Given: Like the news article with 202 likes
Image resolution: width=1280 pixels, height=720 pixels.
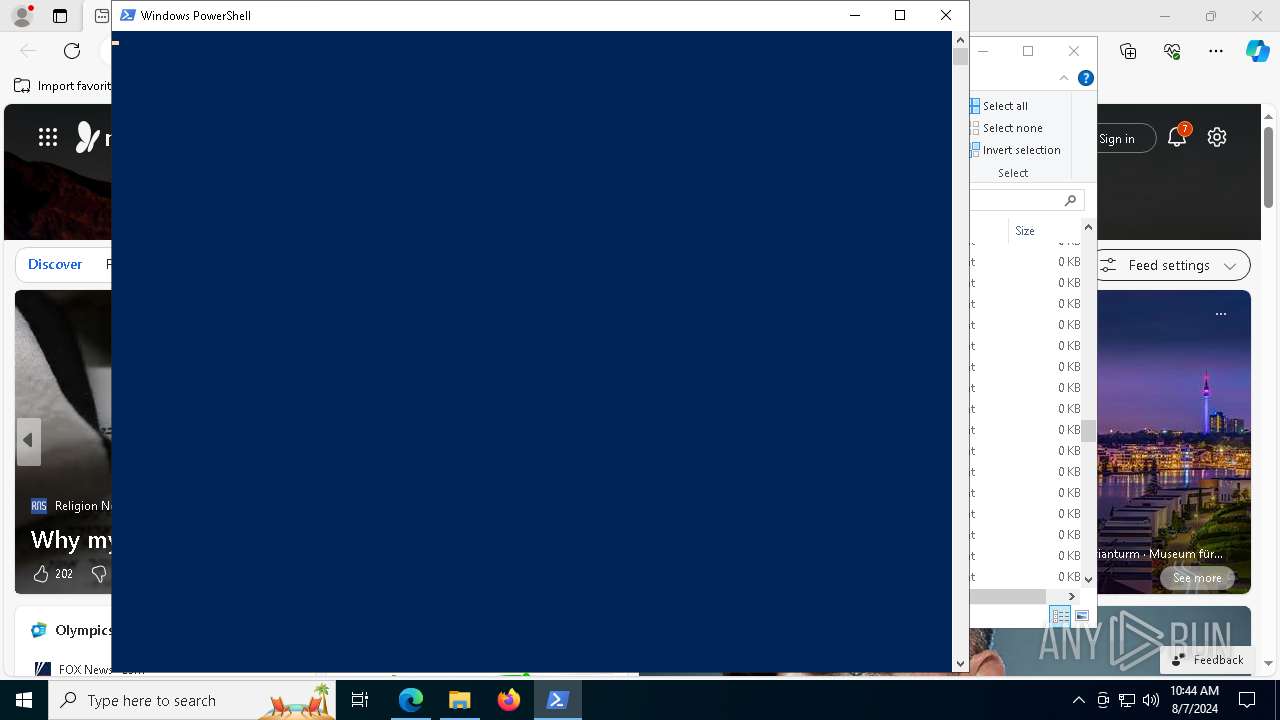Looking at the screenshot, I should pos(41,574).
